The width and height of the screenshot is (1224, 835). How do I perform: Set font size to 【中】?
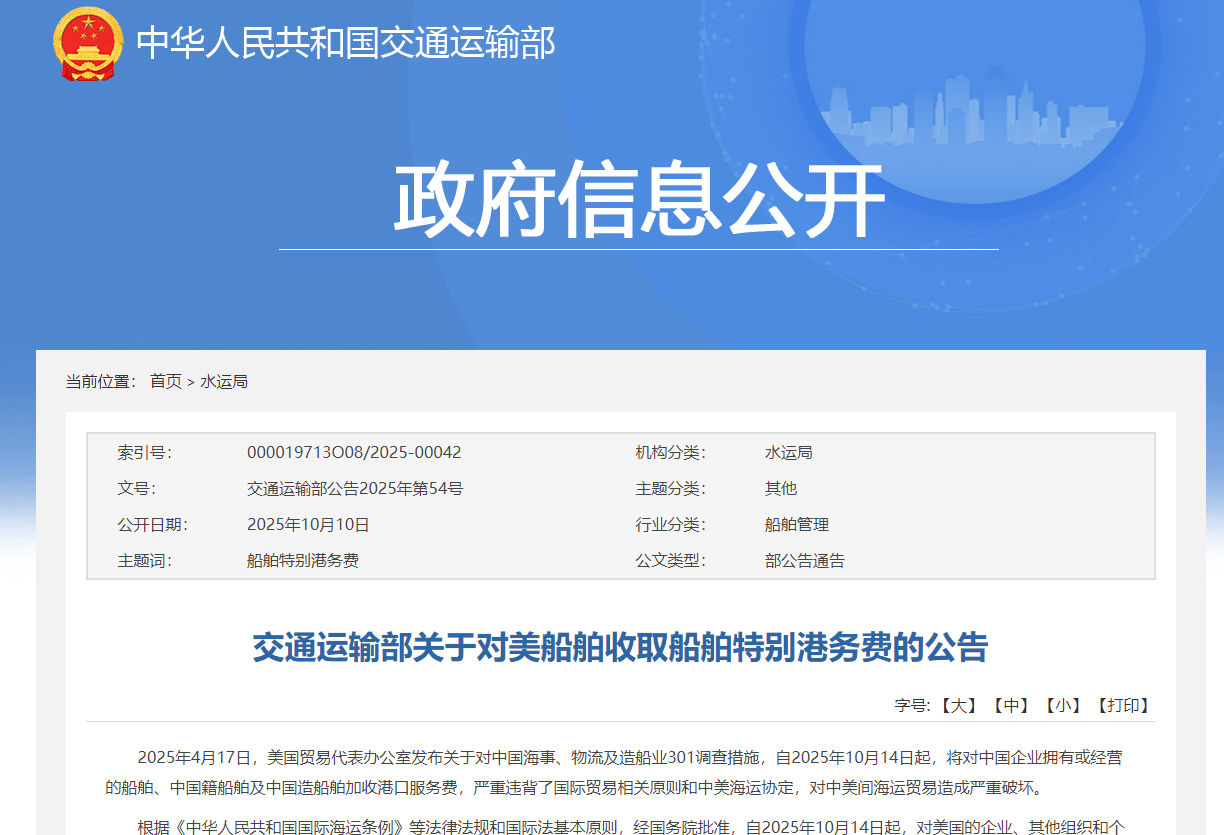(1011, 705)
